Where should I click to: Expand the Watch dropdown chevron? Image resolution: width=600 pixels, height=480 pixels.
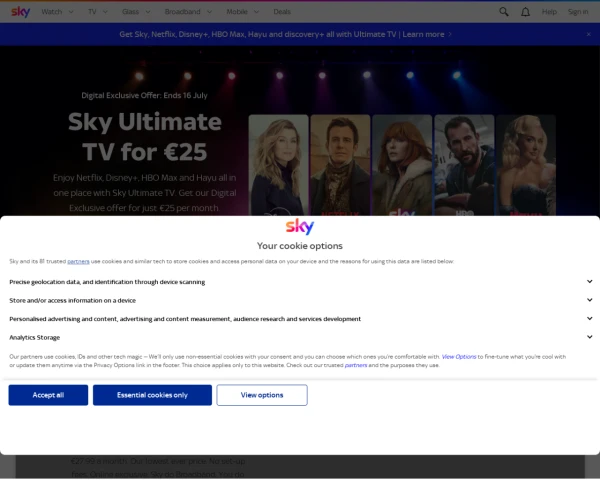[71, 12]
